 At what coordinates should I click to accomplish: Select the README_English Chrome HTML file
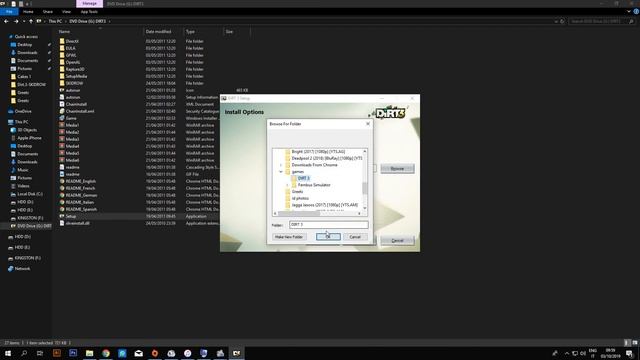[80, 181]
